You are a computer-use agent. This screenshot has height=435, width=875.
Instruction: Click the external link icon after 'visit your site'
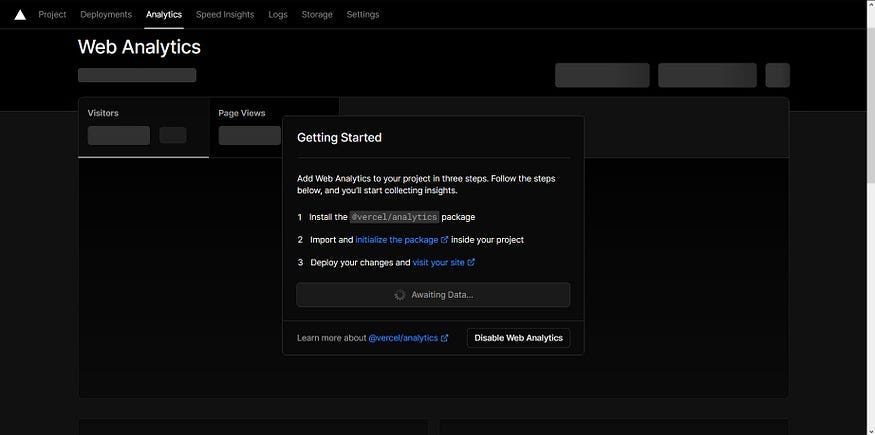coord(471,262)
